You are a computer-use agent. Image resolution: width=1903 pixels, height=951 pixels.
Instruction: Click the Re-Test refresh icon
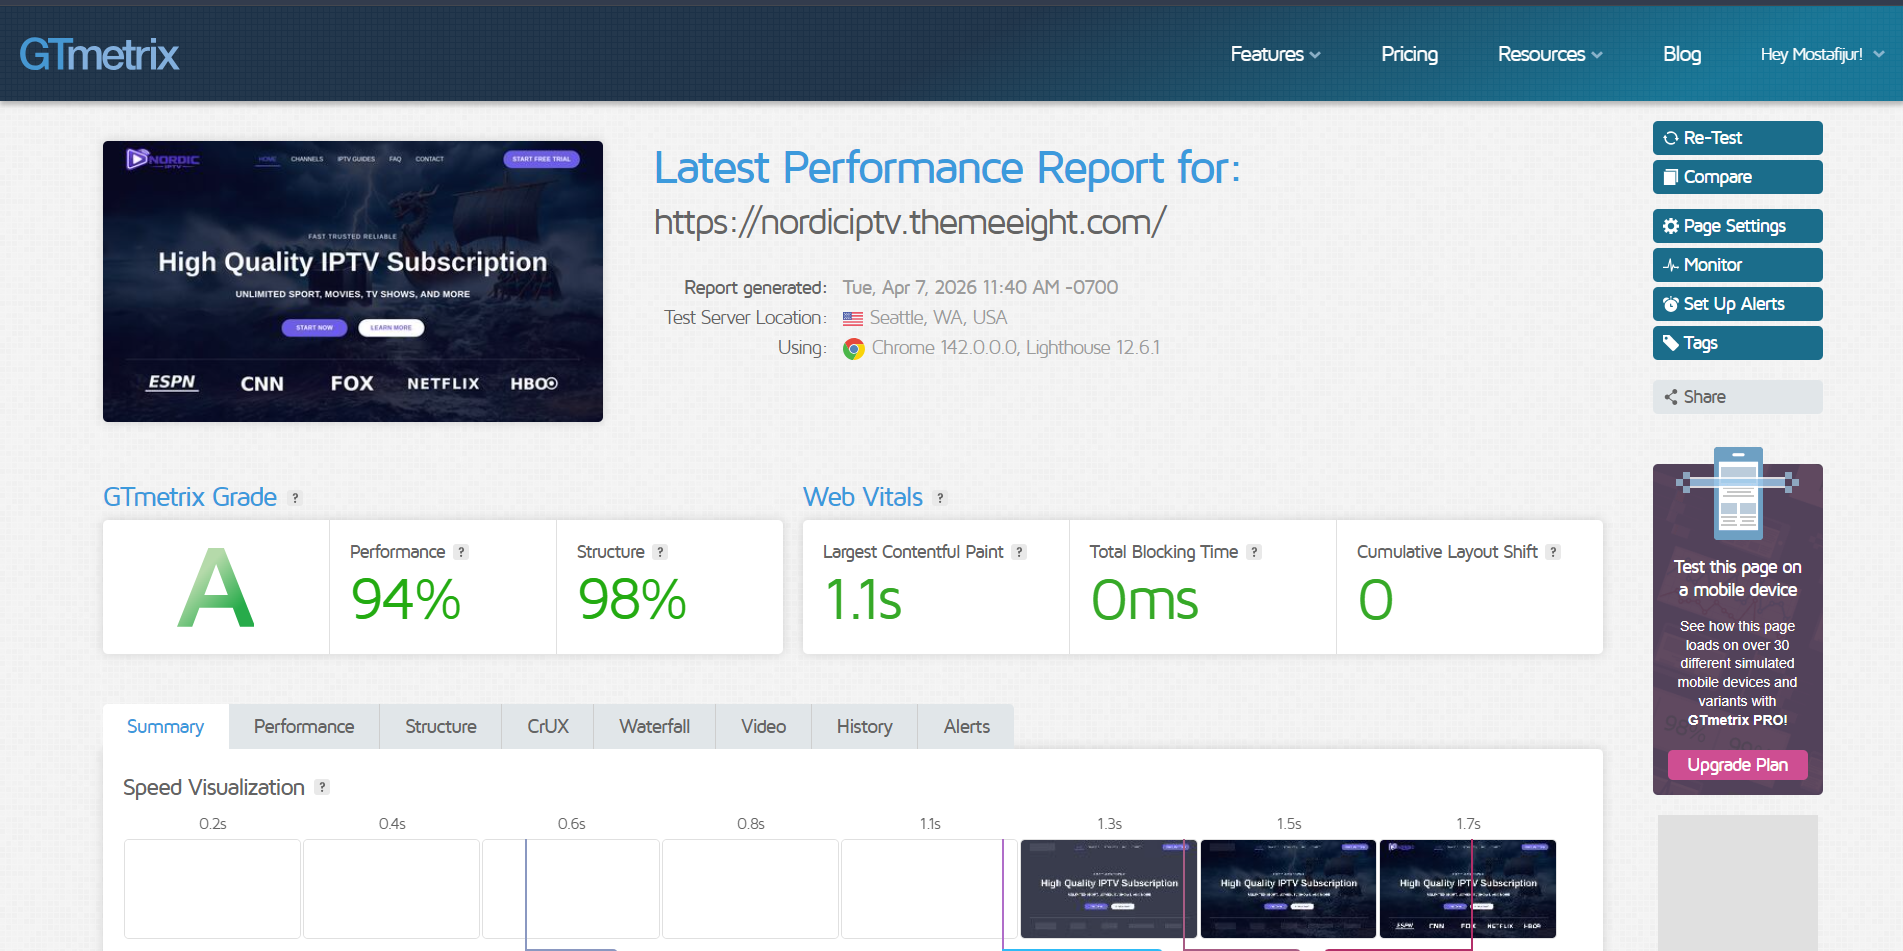(1670, 138)
